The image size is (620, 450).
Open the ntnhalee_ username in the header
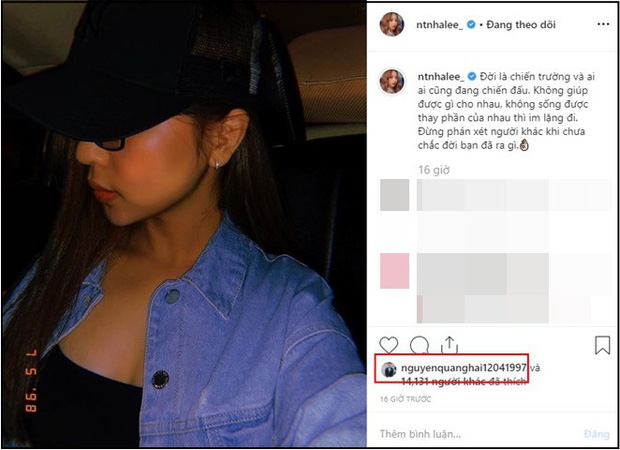coord(440,25)
